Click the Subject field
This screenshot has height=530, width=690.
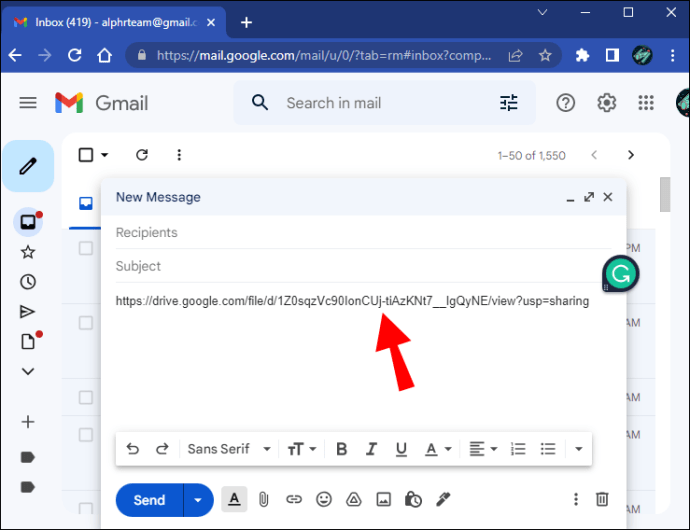click(x=363, y=266)
